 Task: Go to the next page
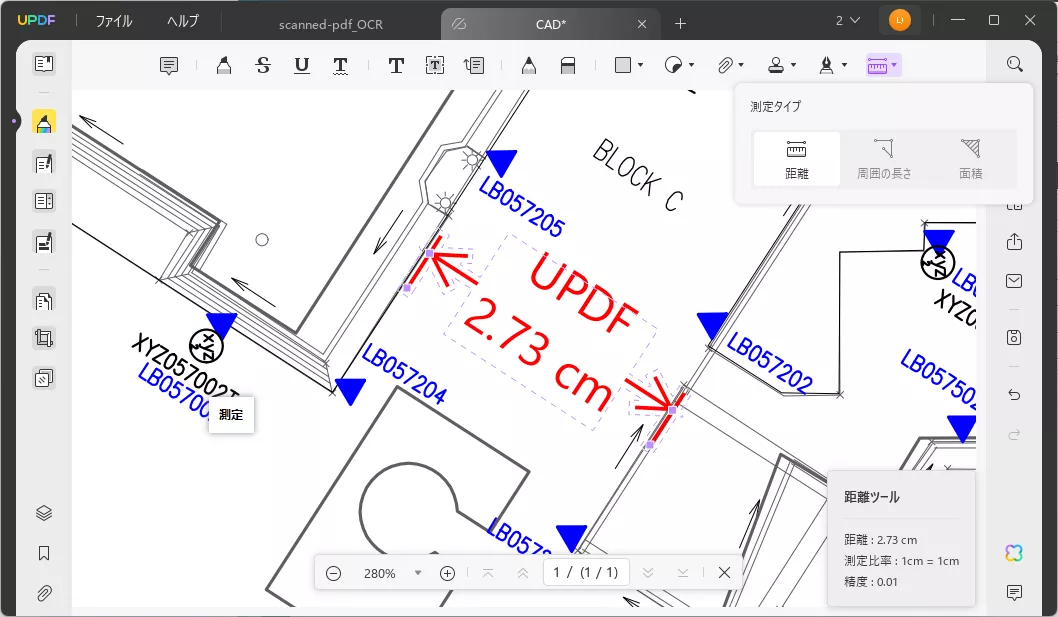[648, 573]
